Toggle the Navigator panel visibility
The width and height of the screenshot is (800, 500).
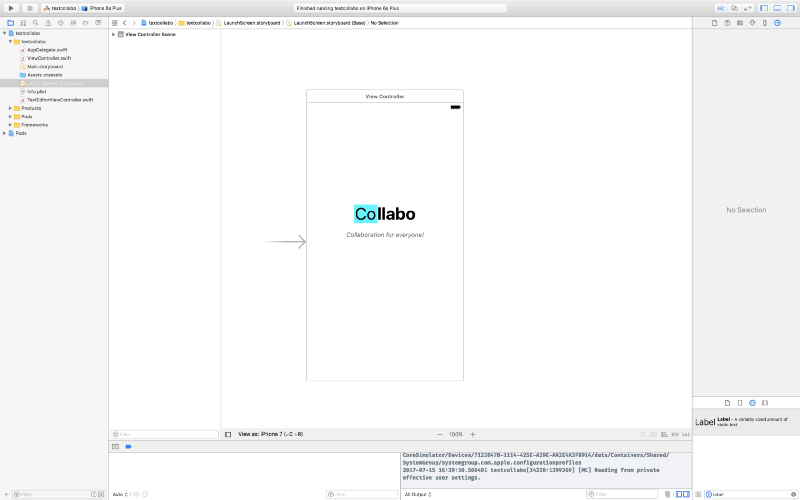point(764,8)
